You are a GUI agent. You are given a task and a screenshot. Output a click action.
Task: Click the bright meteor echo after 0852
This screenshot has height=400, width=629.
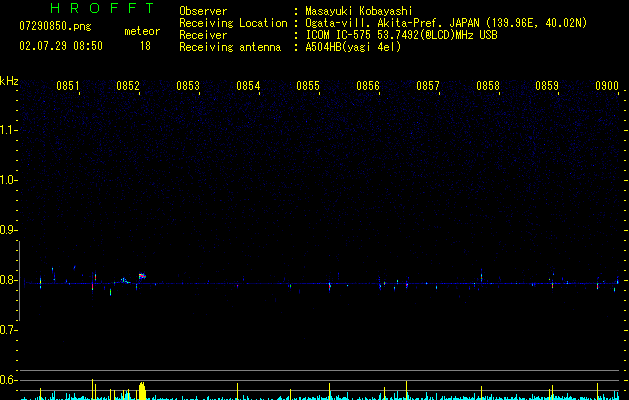click(142, 276)
